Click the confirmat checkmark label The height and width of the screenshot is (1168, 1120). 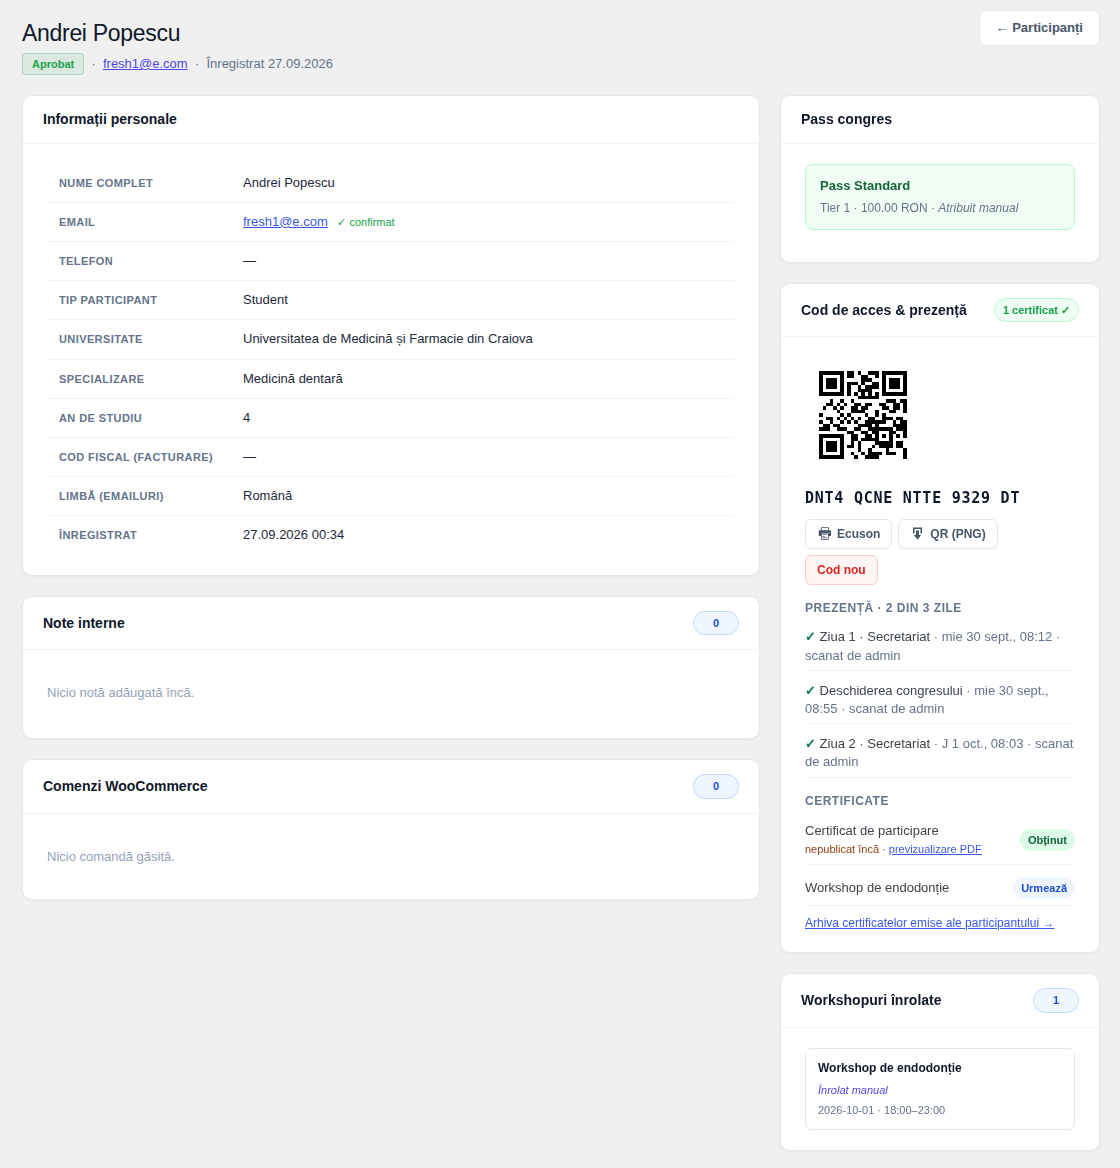[366, 223]
